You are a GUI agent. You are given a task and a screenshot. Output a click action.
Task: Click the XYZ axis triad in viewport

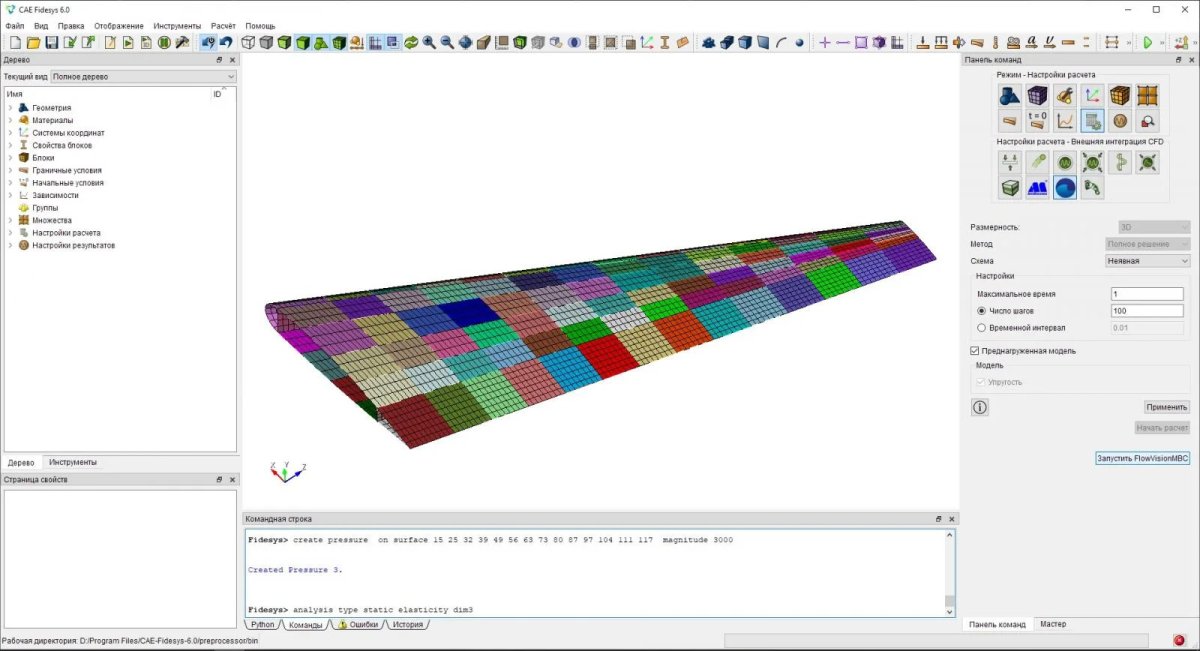[288, 472]
